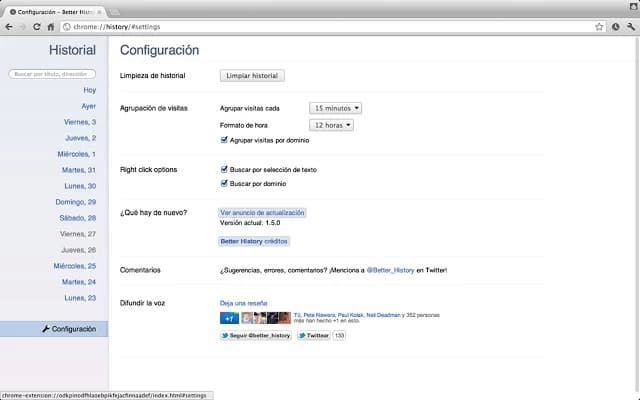
Task: Bookmark this page with the star icon
Action: tap(598, 27)
